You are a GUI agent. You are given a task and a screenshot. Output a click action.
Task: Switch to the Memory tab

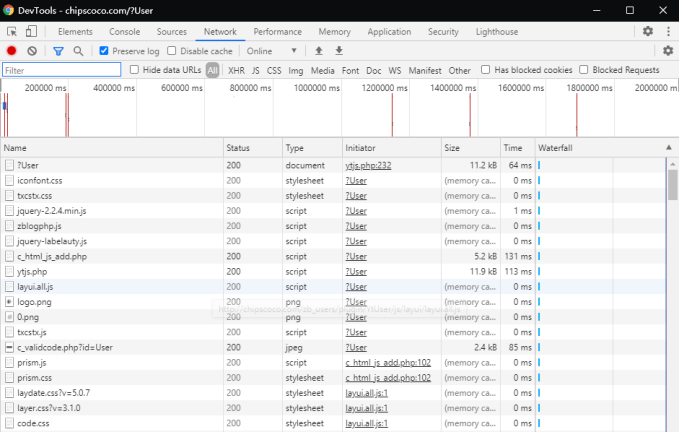pos(334,32)
